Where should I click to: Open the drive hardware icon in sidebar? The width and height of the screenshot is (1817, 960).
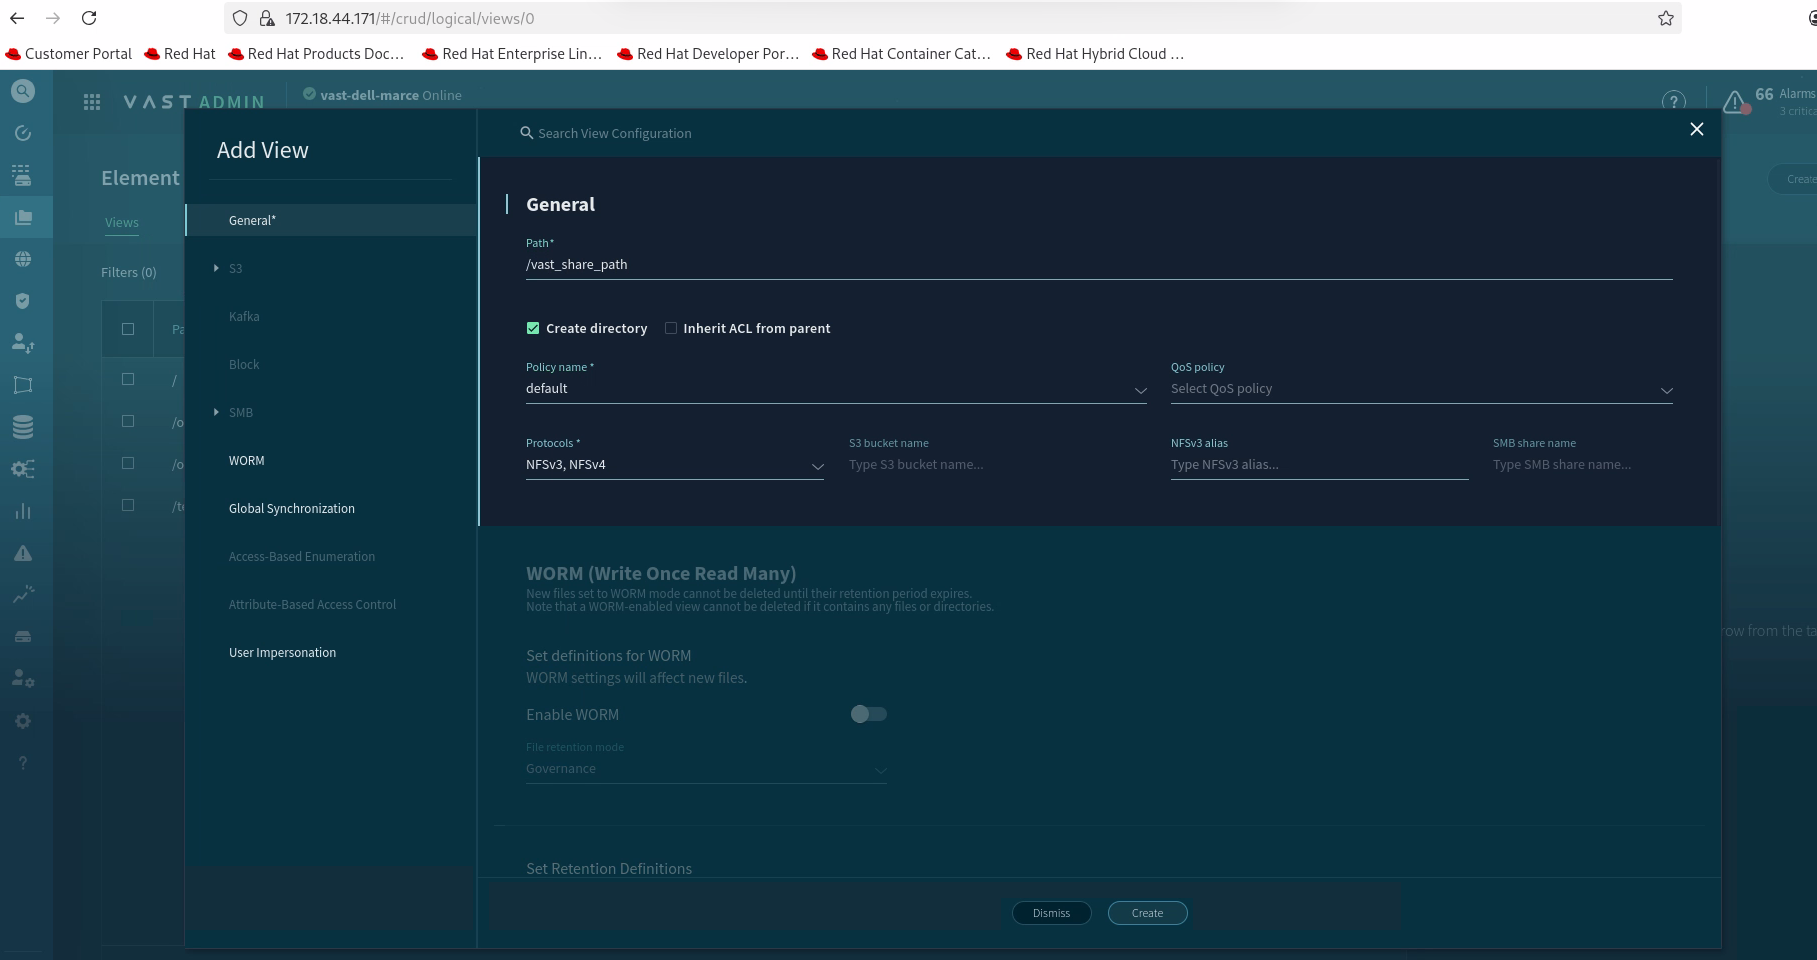(23, 637)
